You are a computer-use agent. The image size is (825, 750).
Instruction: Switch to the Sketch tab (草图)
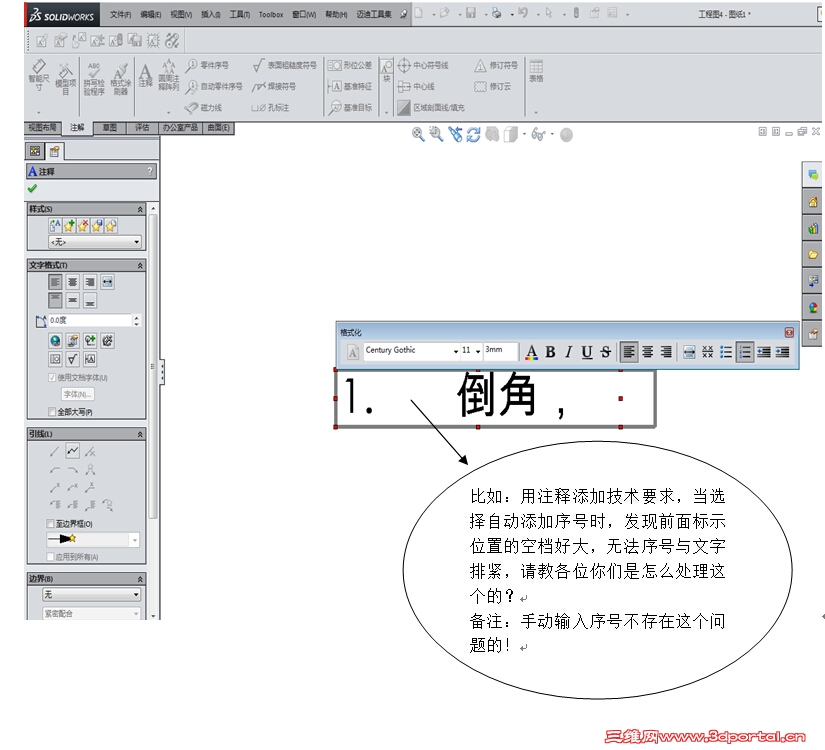pos(109,127)
